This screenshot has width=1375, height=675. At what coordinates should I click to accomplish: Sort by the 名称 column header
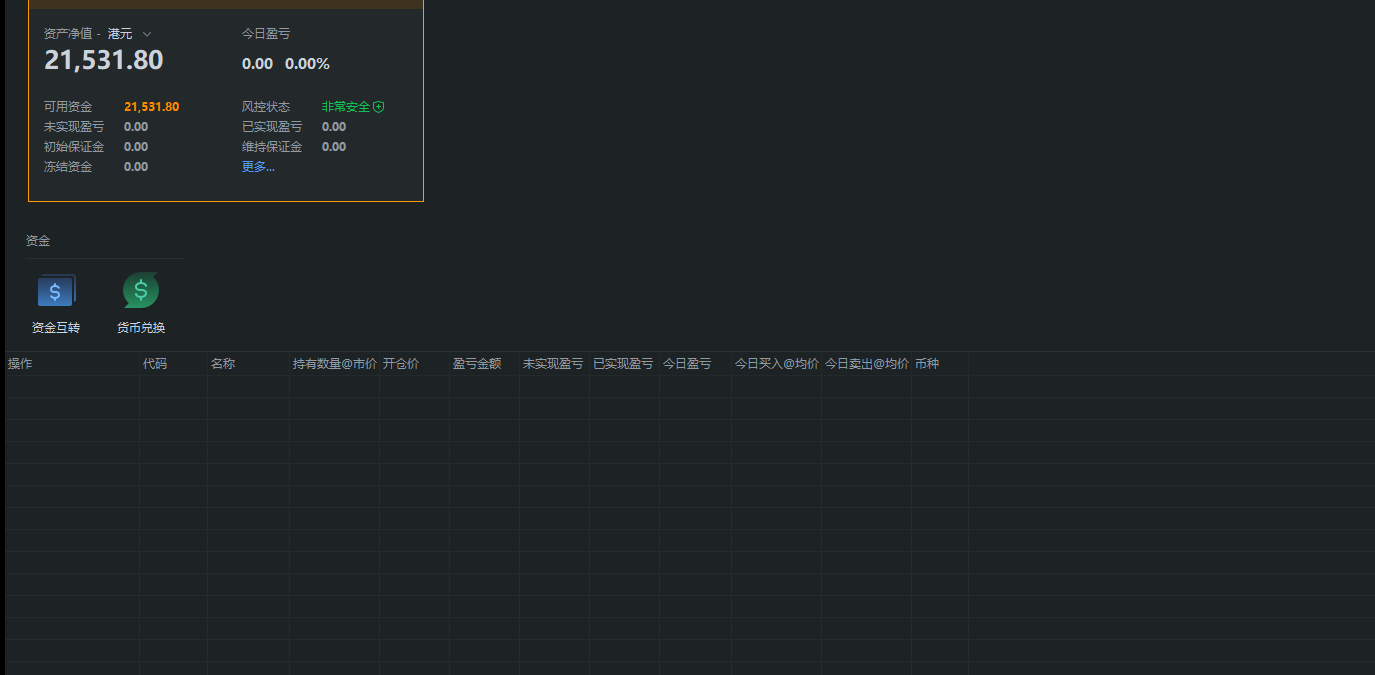pos(223,364)
